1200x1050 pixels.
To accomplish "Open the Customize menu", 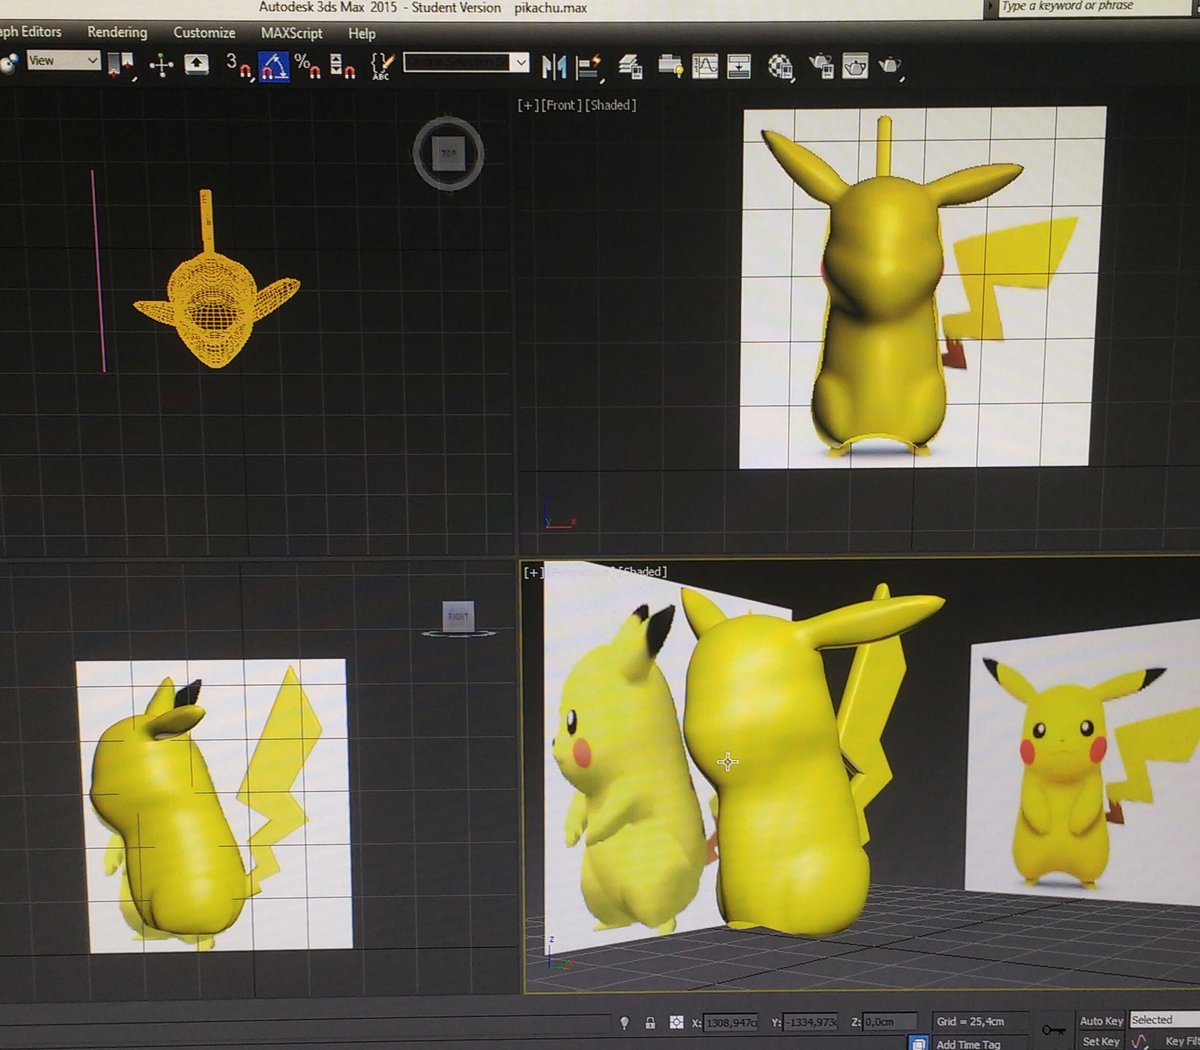I will point(204,33).
